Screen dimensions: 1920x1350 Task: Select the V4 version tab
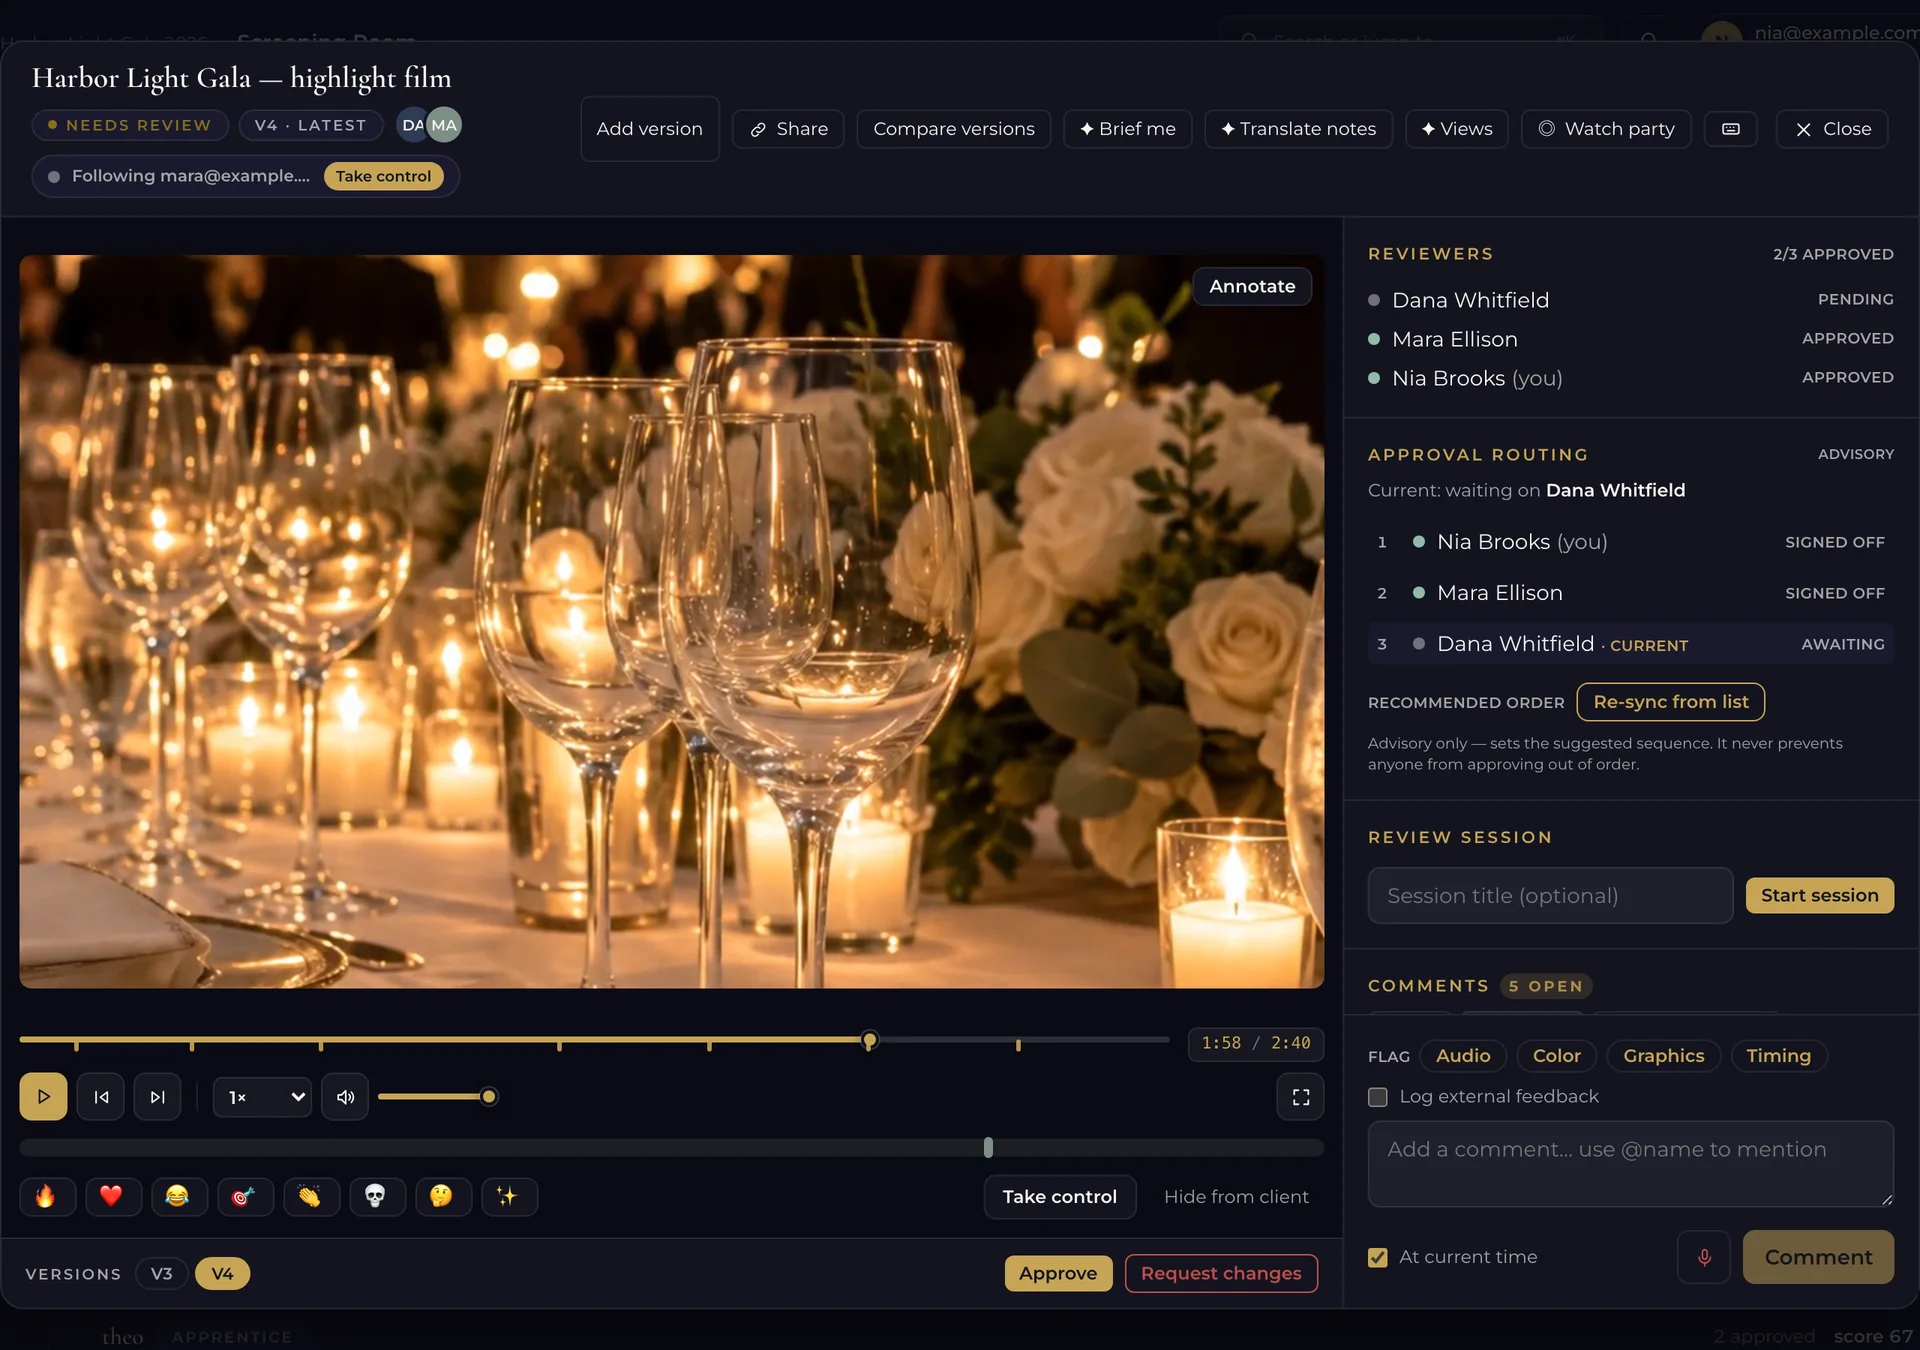pyautogui.click(x=222, y=1273)
